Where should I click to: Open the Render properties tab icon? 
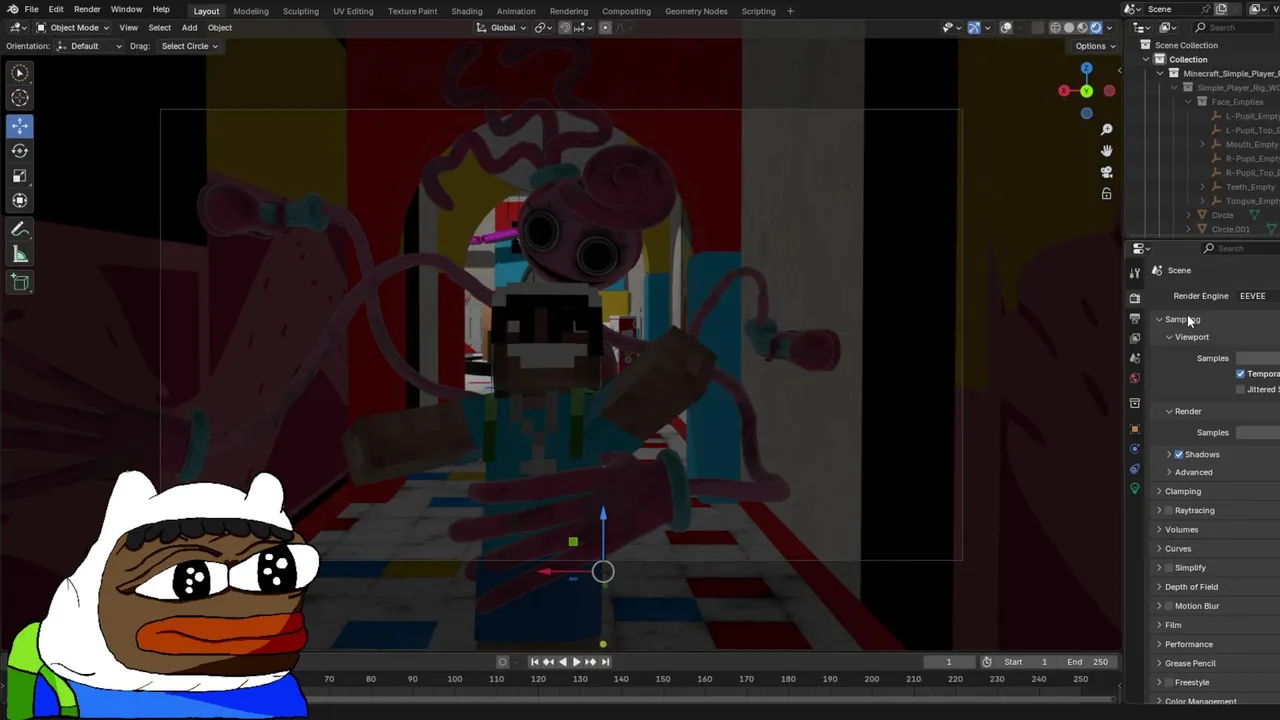click(1134, 298)
